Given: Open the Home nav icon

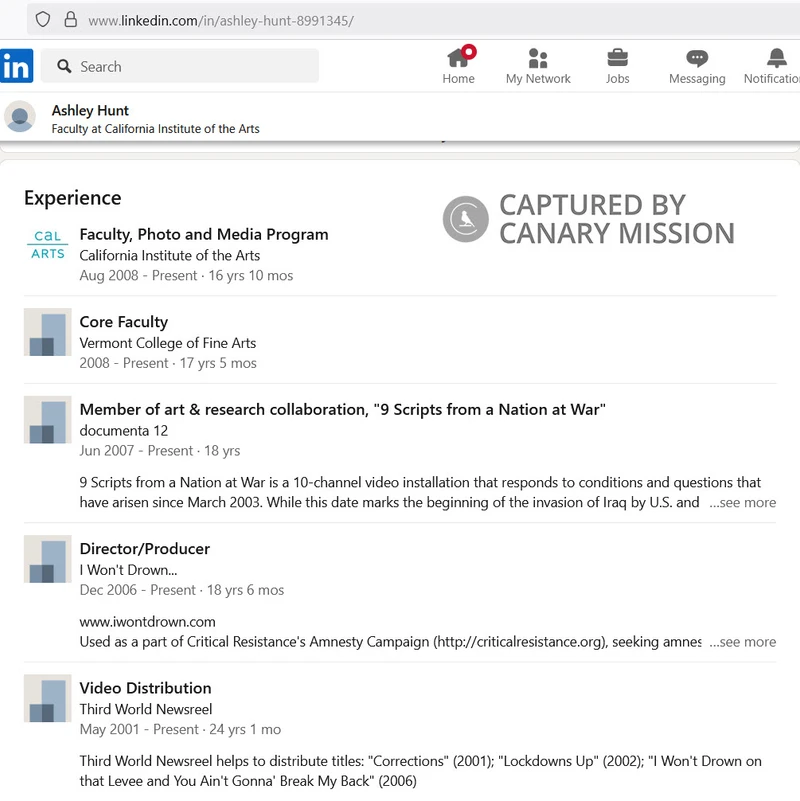Looking at the screenshot, I should [458, 58].
